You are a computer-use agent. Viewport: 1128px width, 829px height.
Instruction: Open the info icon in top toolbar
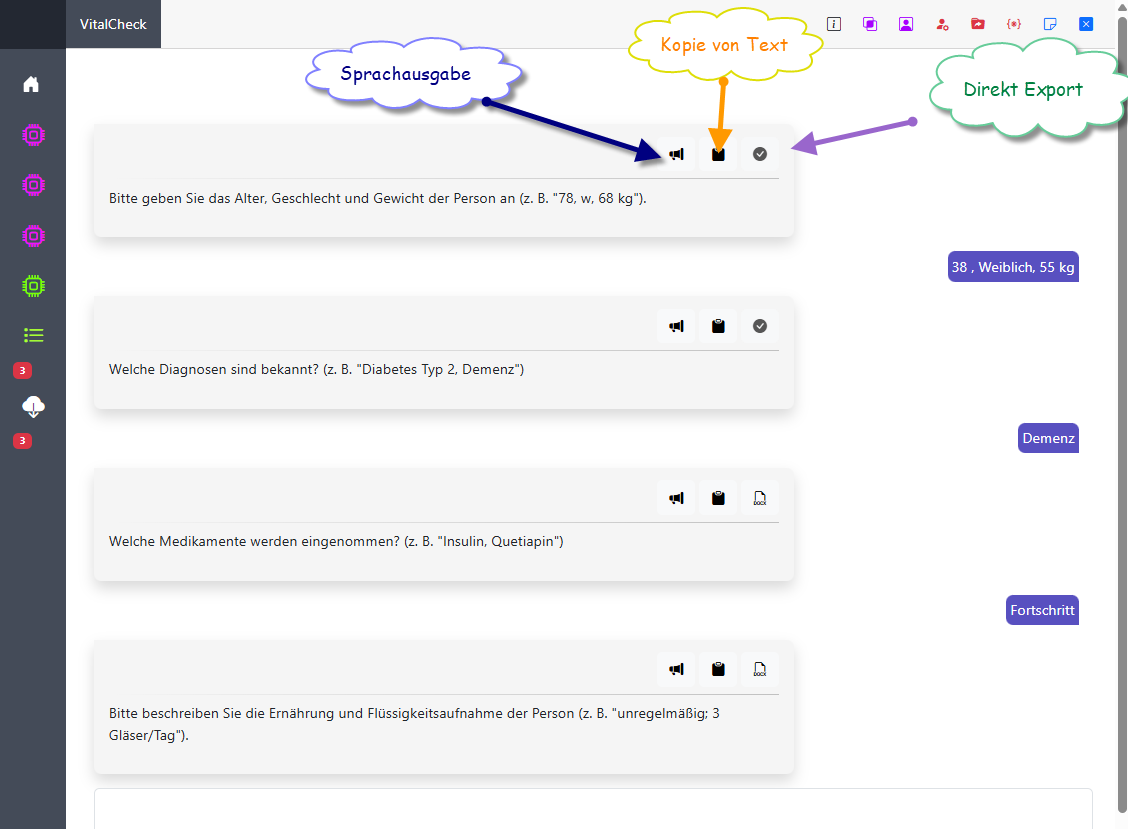coord(834,24)
